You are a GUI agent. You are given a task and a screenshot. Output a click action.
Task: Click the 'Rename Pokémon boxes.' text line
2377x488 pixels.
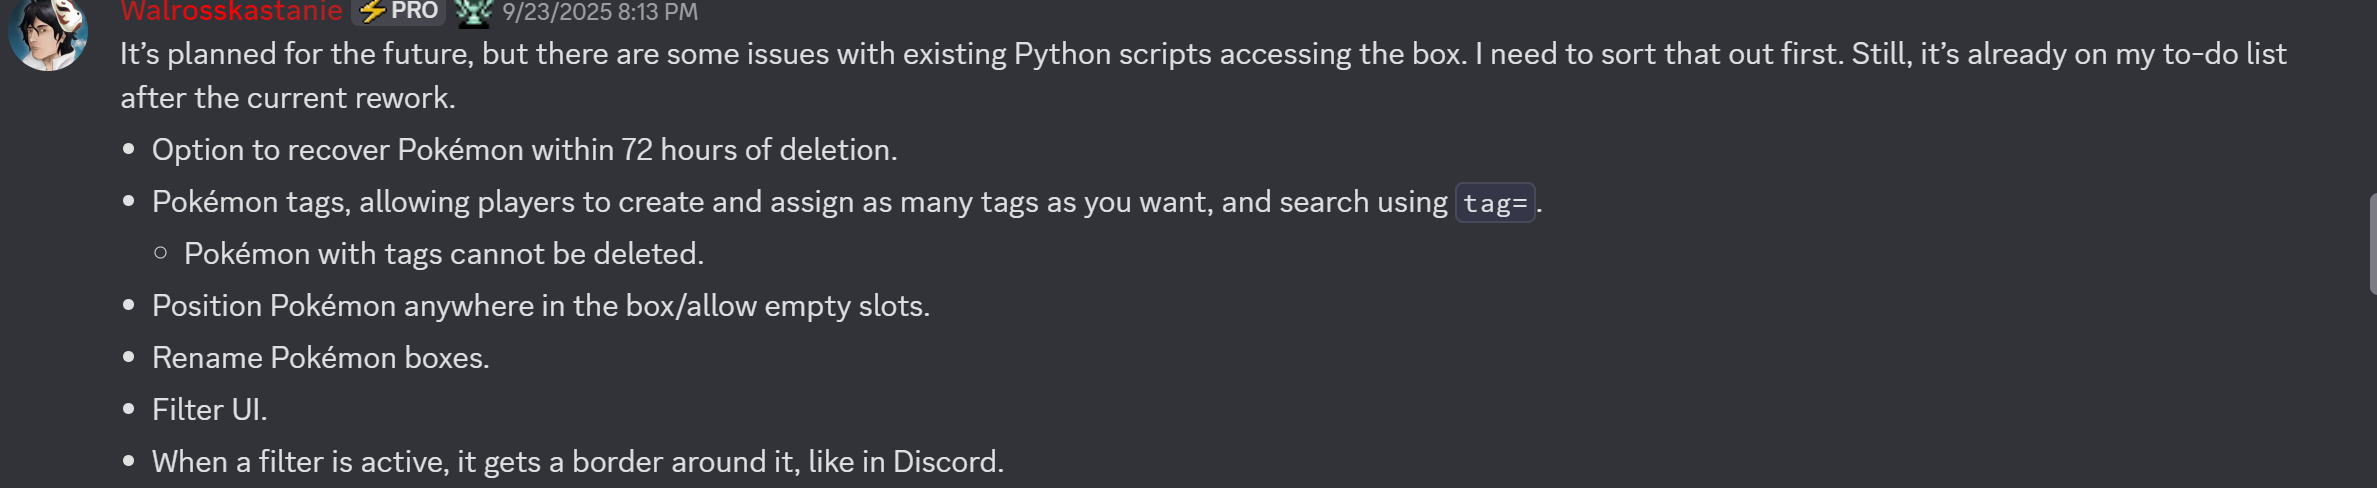(x=320, y=358)
